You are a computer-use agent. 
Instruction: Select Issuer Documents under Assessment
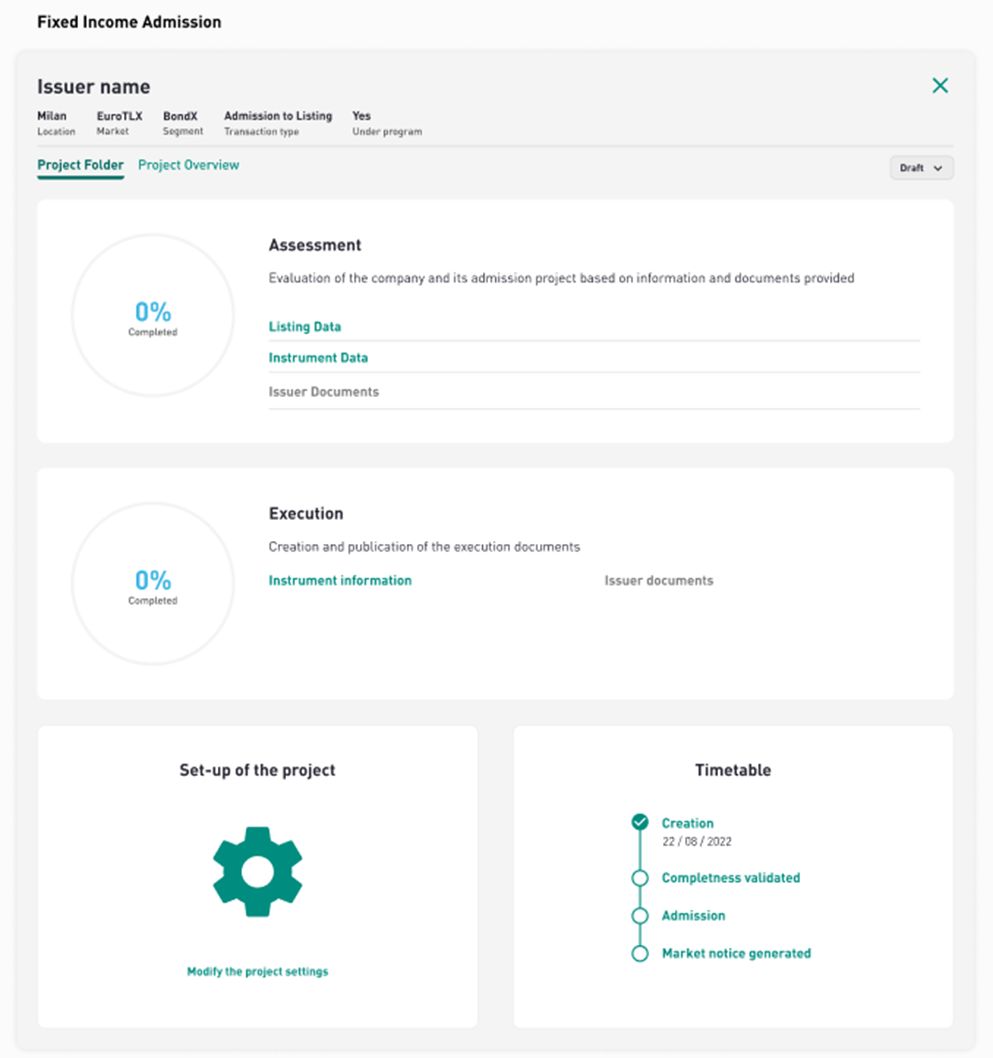(x=324, y=392)
